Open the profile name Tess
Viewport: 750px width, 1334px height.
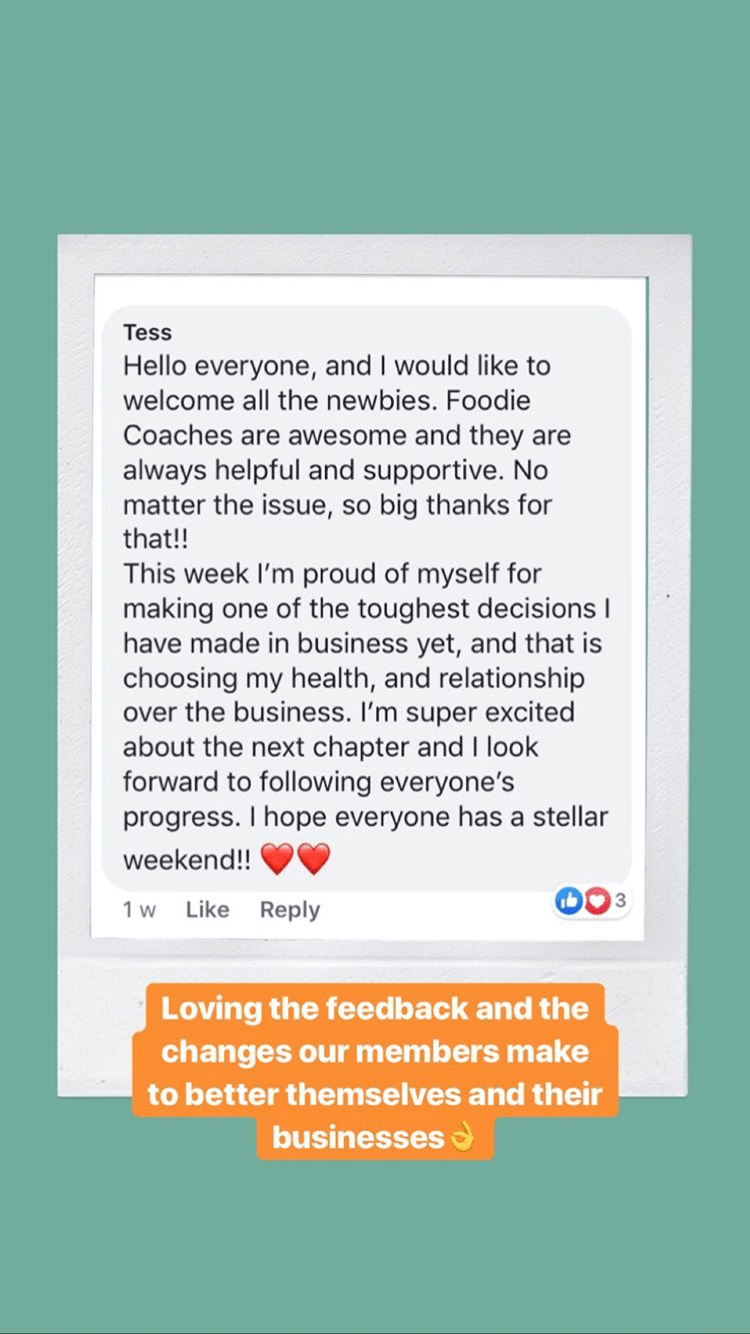(x=147, y=333)
